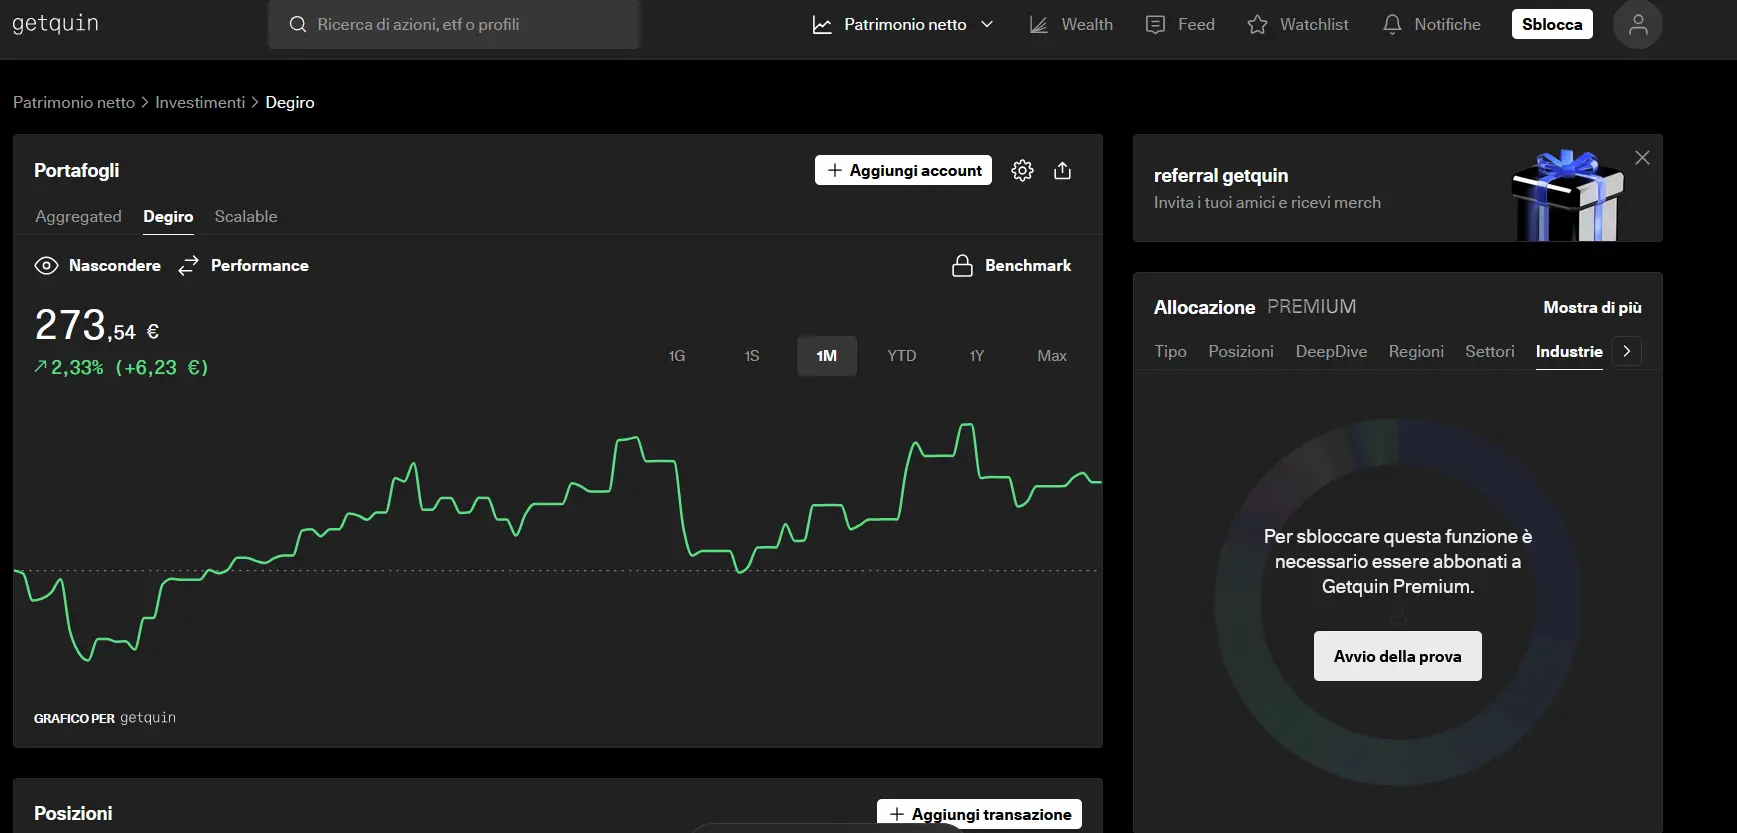Select the Posizioni allocation tab

pyautogui.click(x=1241, y=351)
